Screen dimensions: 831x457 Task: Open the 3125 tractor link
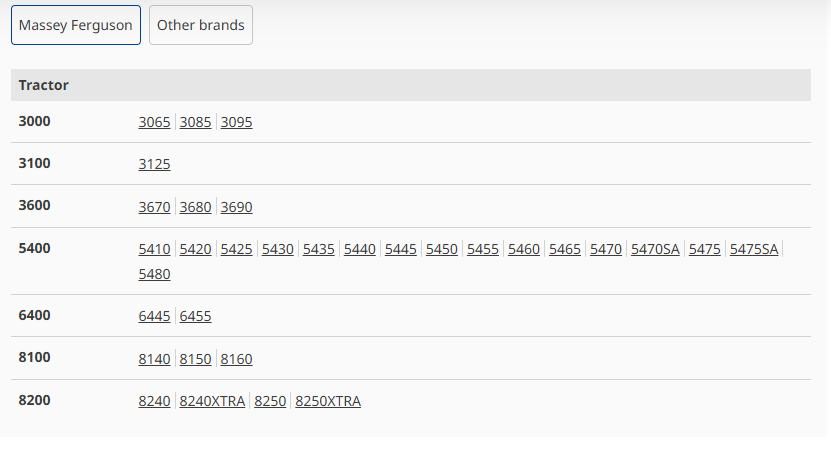[x=154, y=165]
